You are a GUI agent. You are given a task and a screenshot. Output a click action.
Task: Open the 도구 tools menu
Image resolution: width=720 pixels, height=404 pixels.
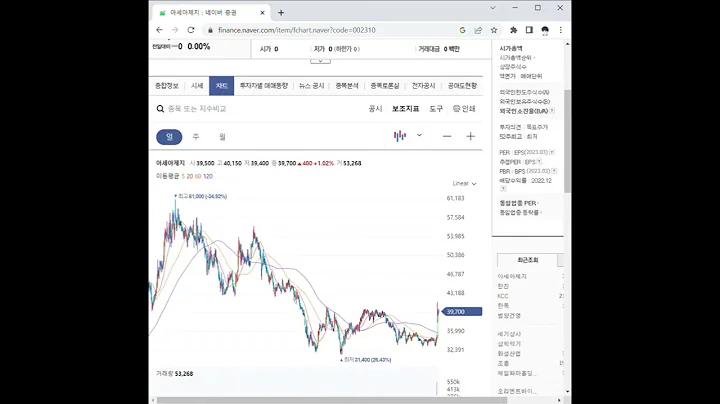click(x=436, y=109)
